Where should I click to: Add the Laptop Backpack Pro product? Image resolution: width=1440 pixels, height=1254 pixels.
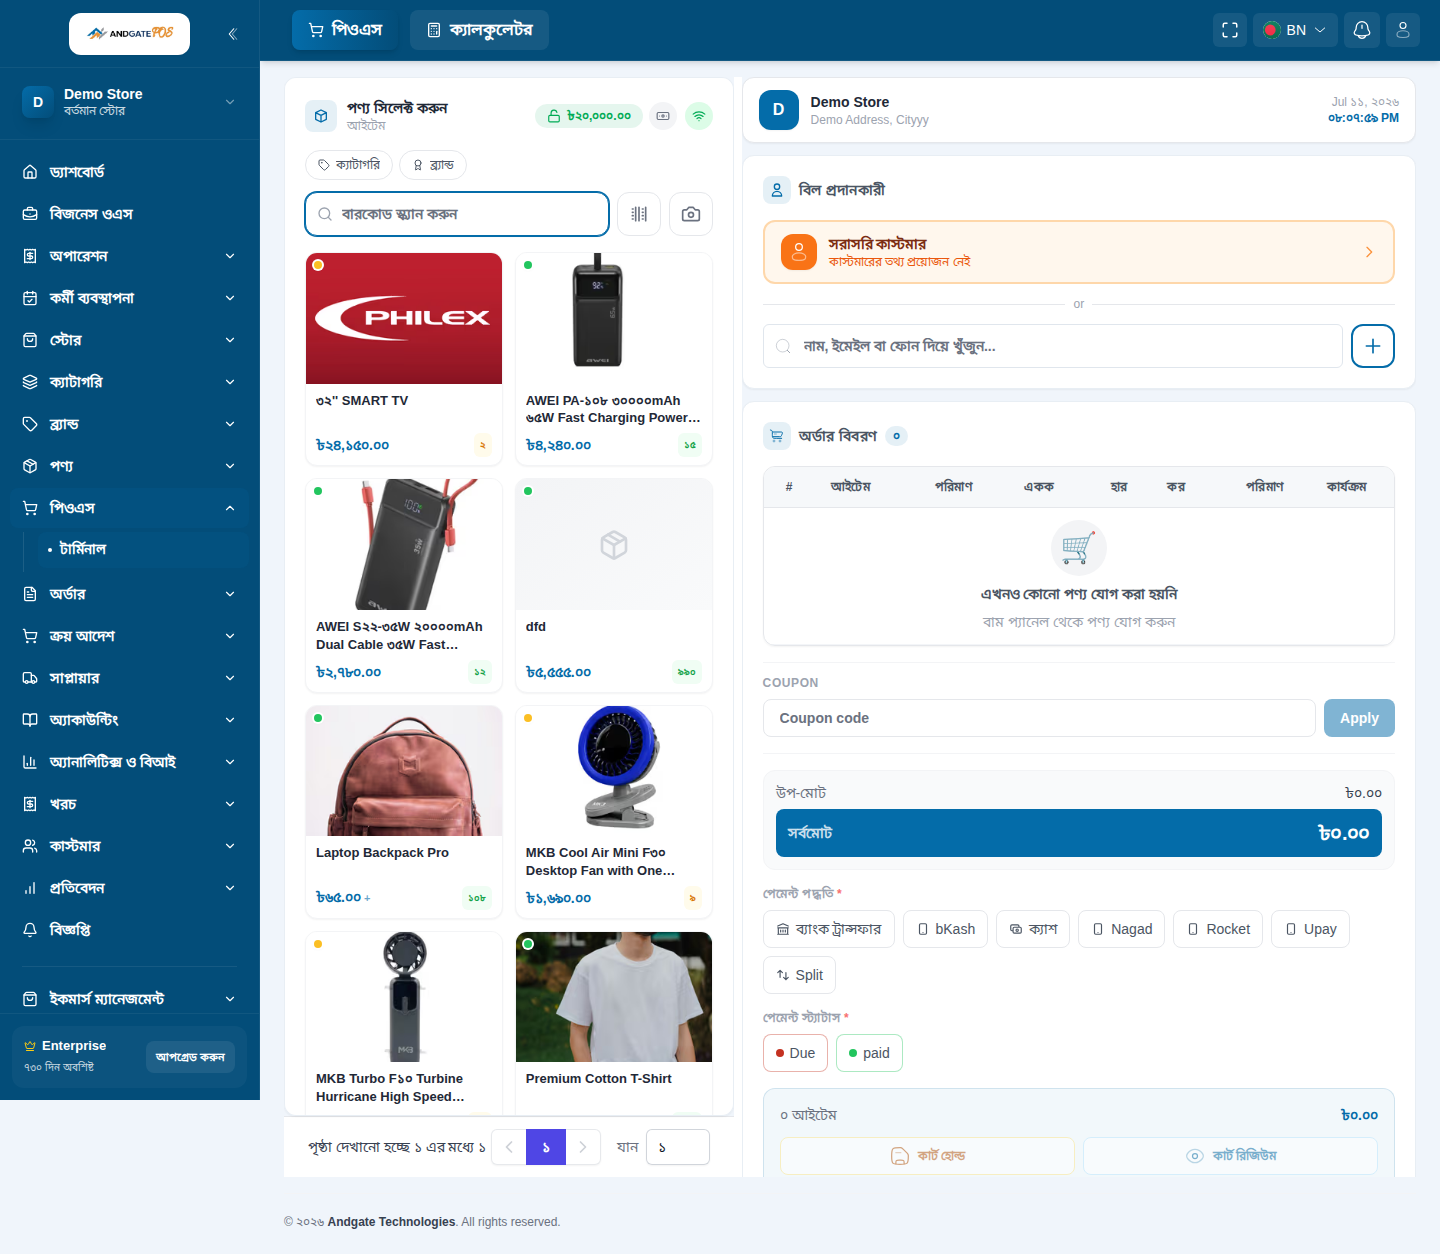click(x=404, y=812)
